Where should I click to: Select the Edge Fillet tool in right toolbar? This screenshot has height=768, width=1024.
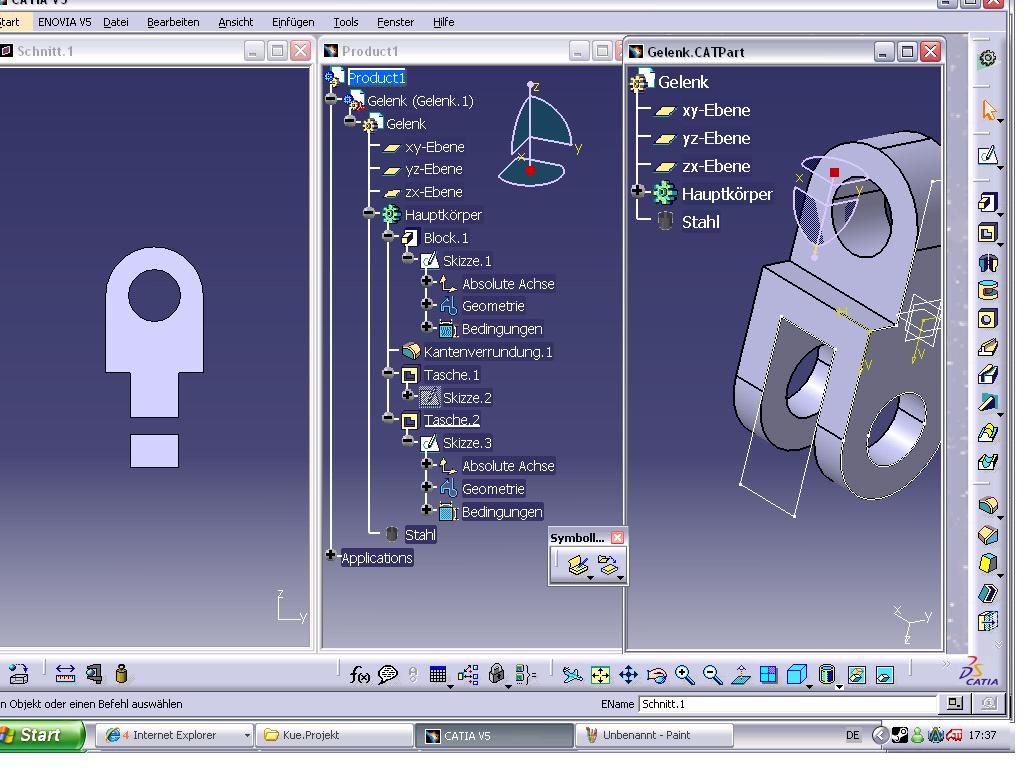[988, 505]
